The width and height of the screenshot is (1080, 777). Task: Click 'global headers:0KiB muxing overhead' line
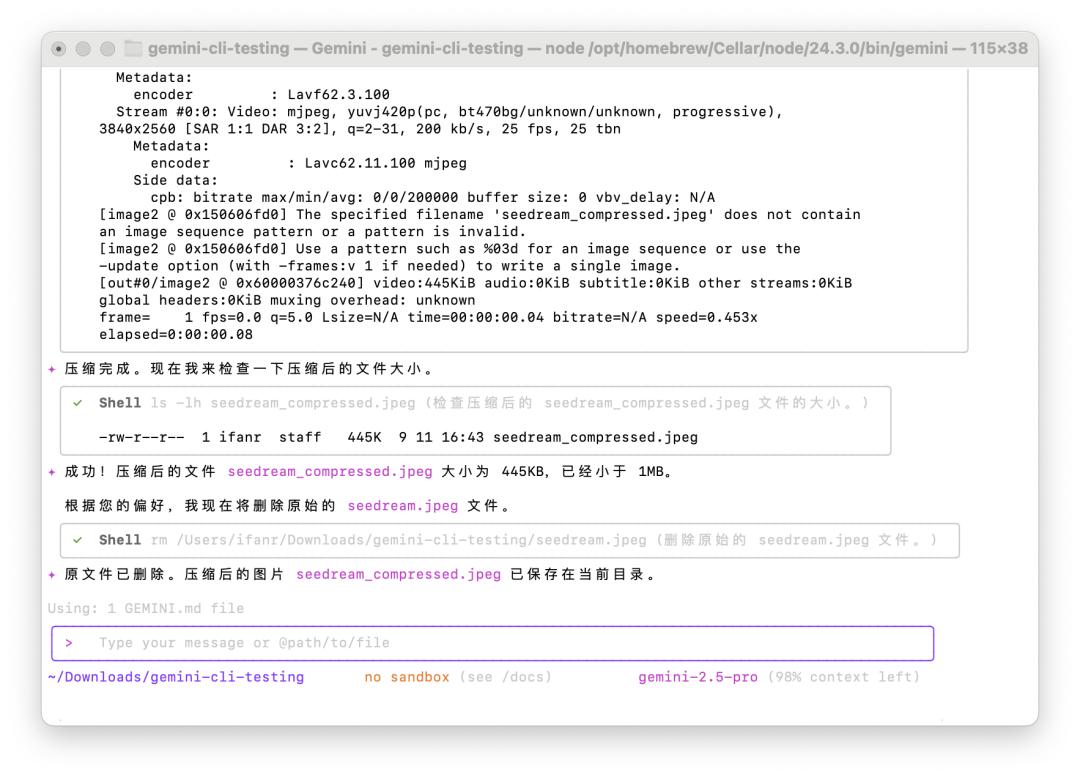click(x=287, y=300)
